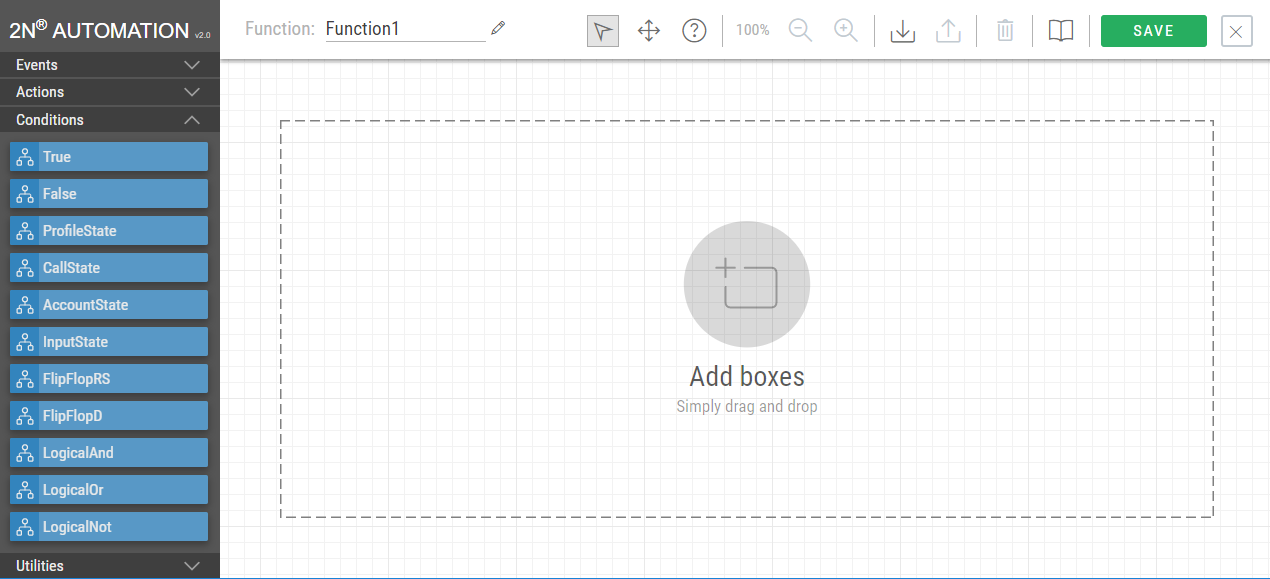Expand the Utilities section
This screenshot has height=579, width=1270.
109,566
